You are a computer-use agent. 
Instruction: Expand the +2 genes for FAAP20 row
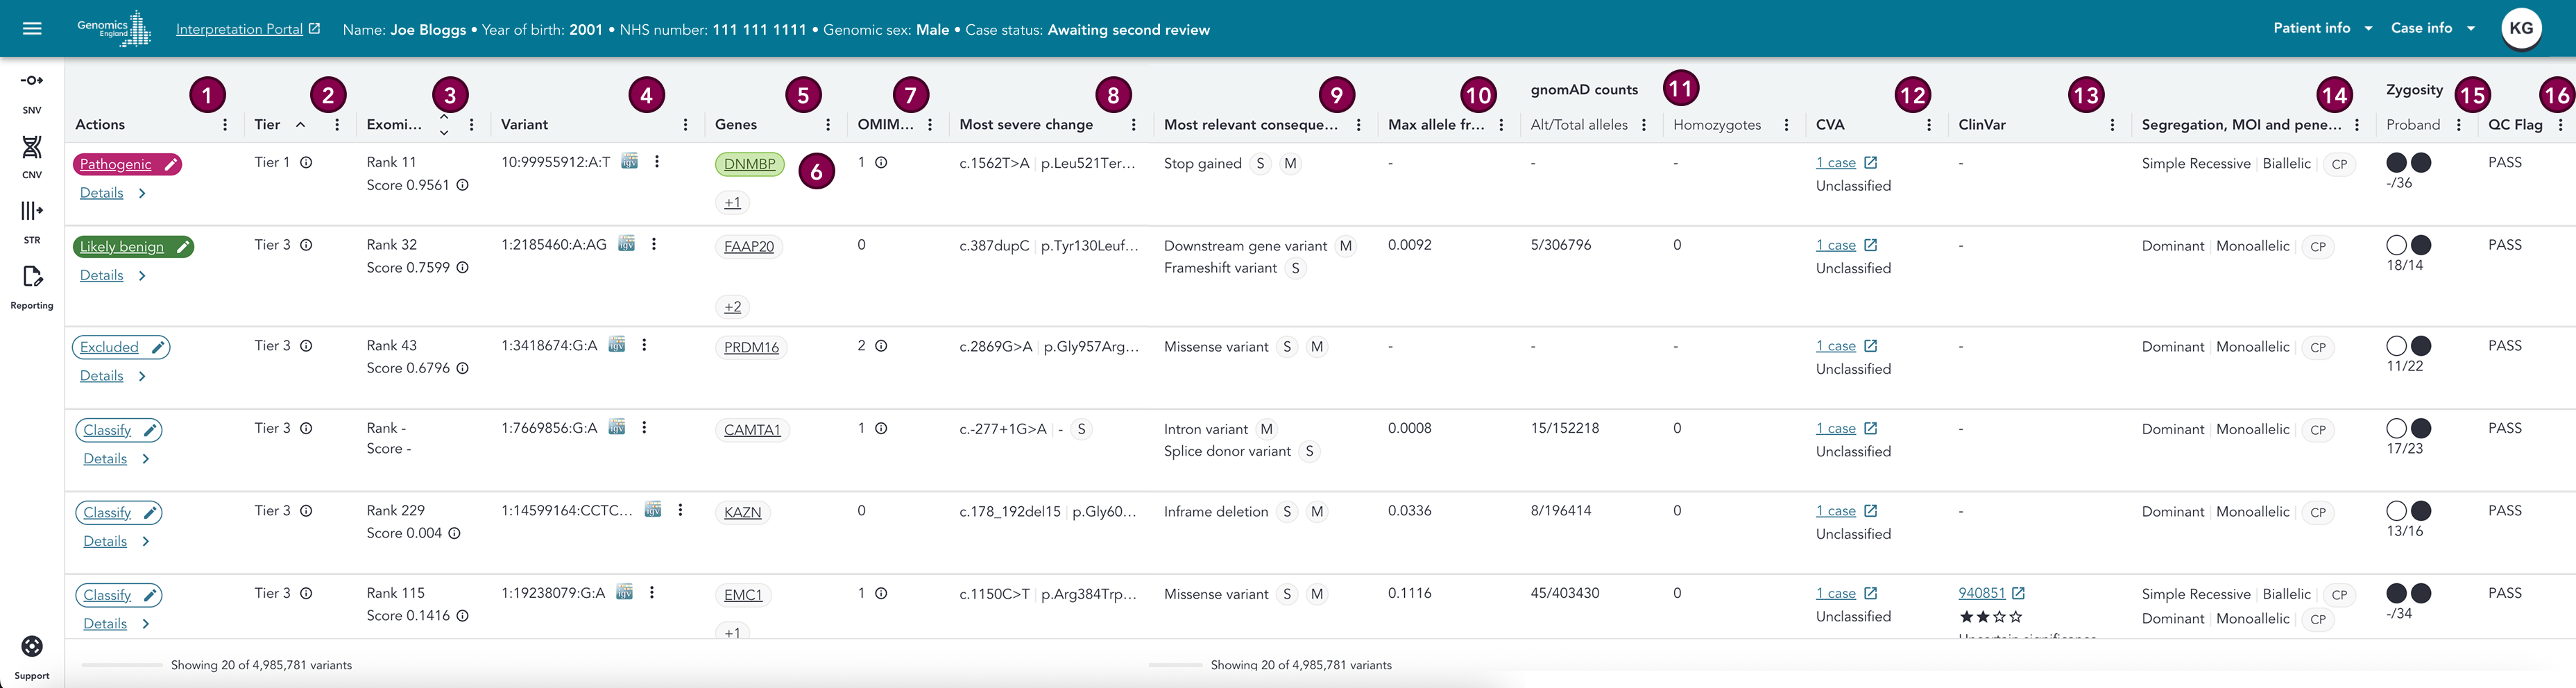(x=733, y=307)
